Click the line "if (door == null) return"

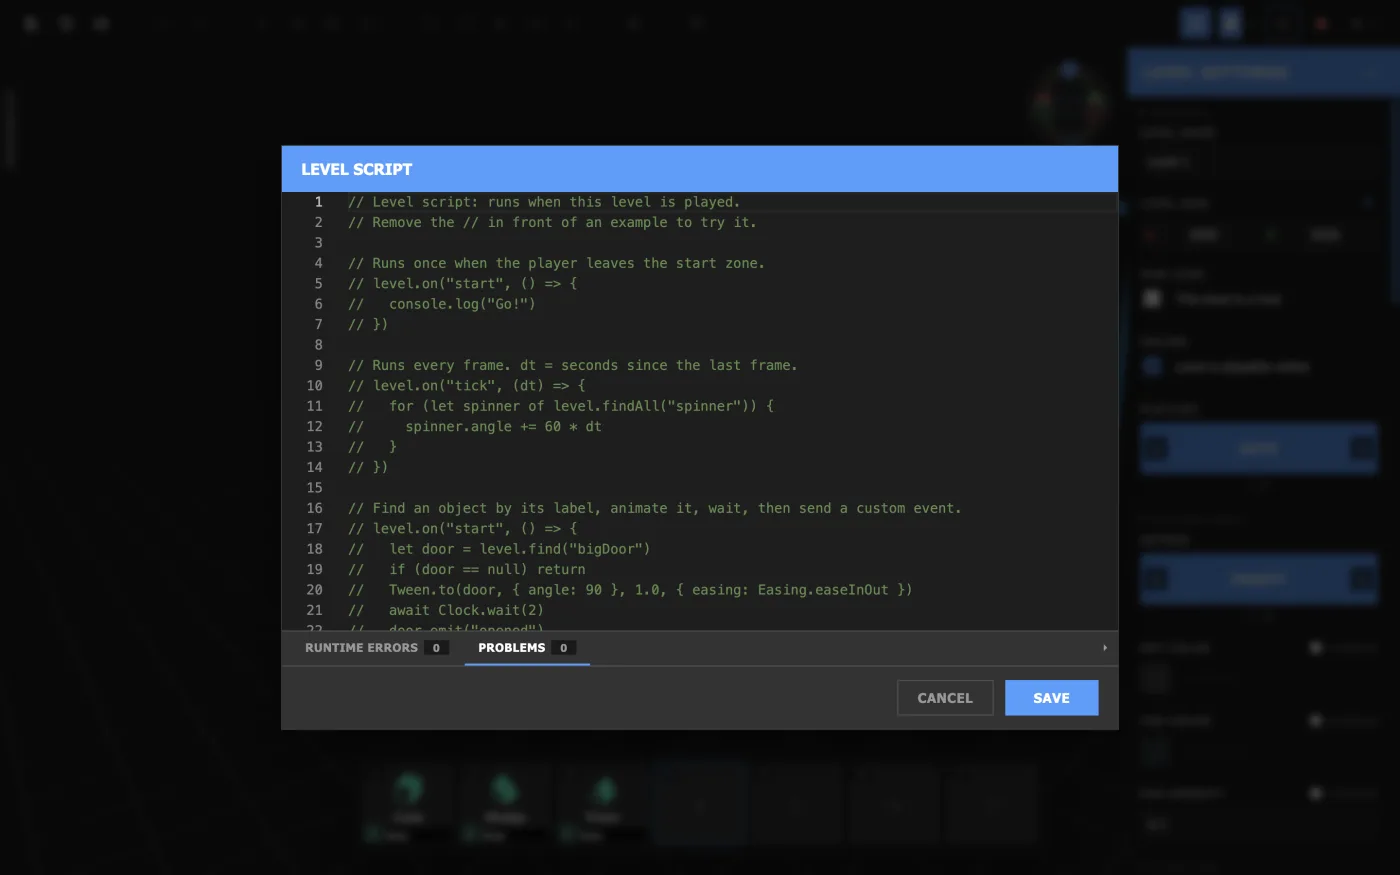tap(467, 569)
